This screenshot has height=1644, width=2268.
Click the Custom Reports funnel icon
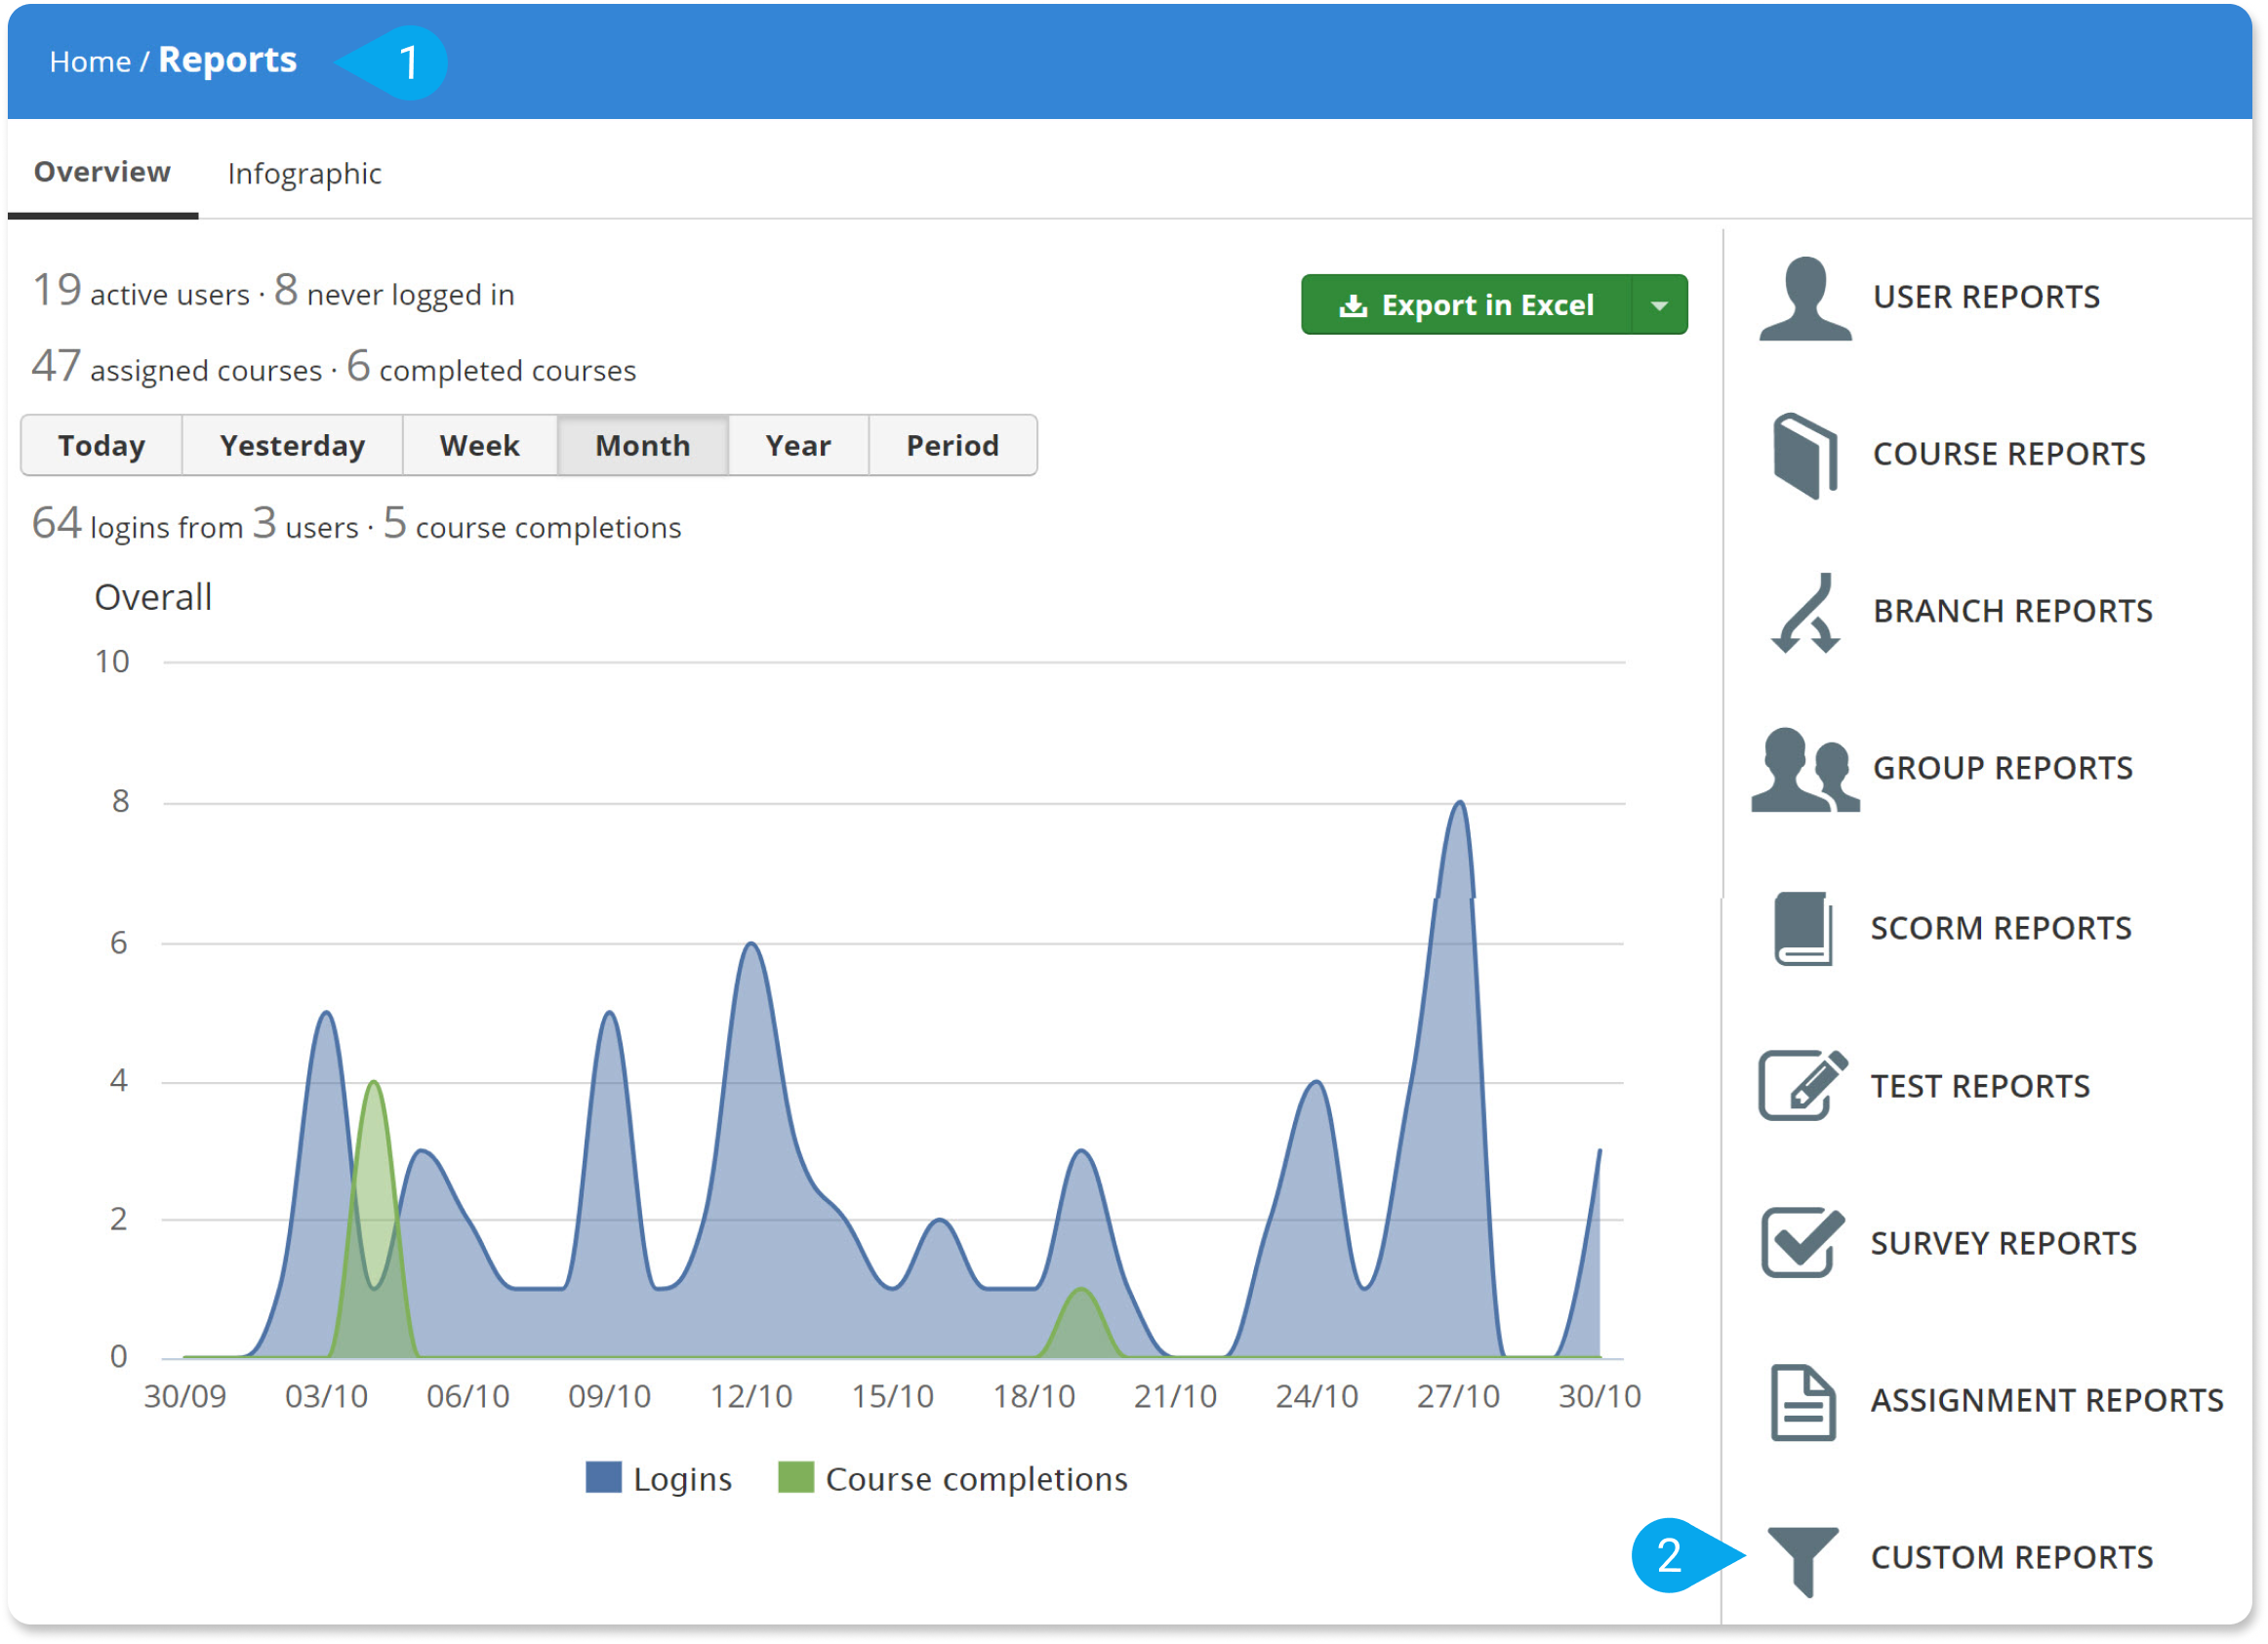tap(1803, 1561)
